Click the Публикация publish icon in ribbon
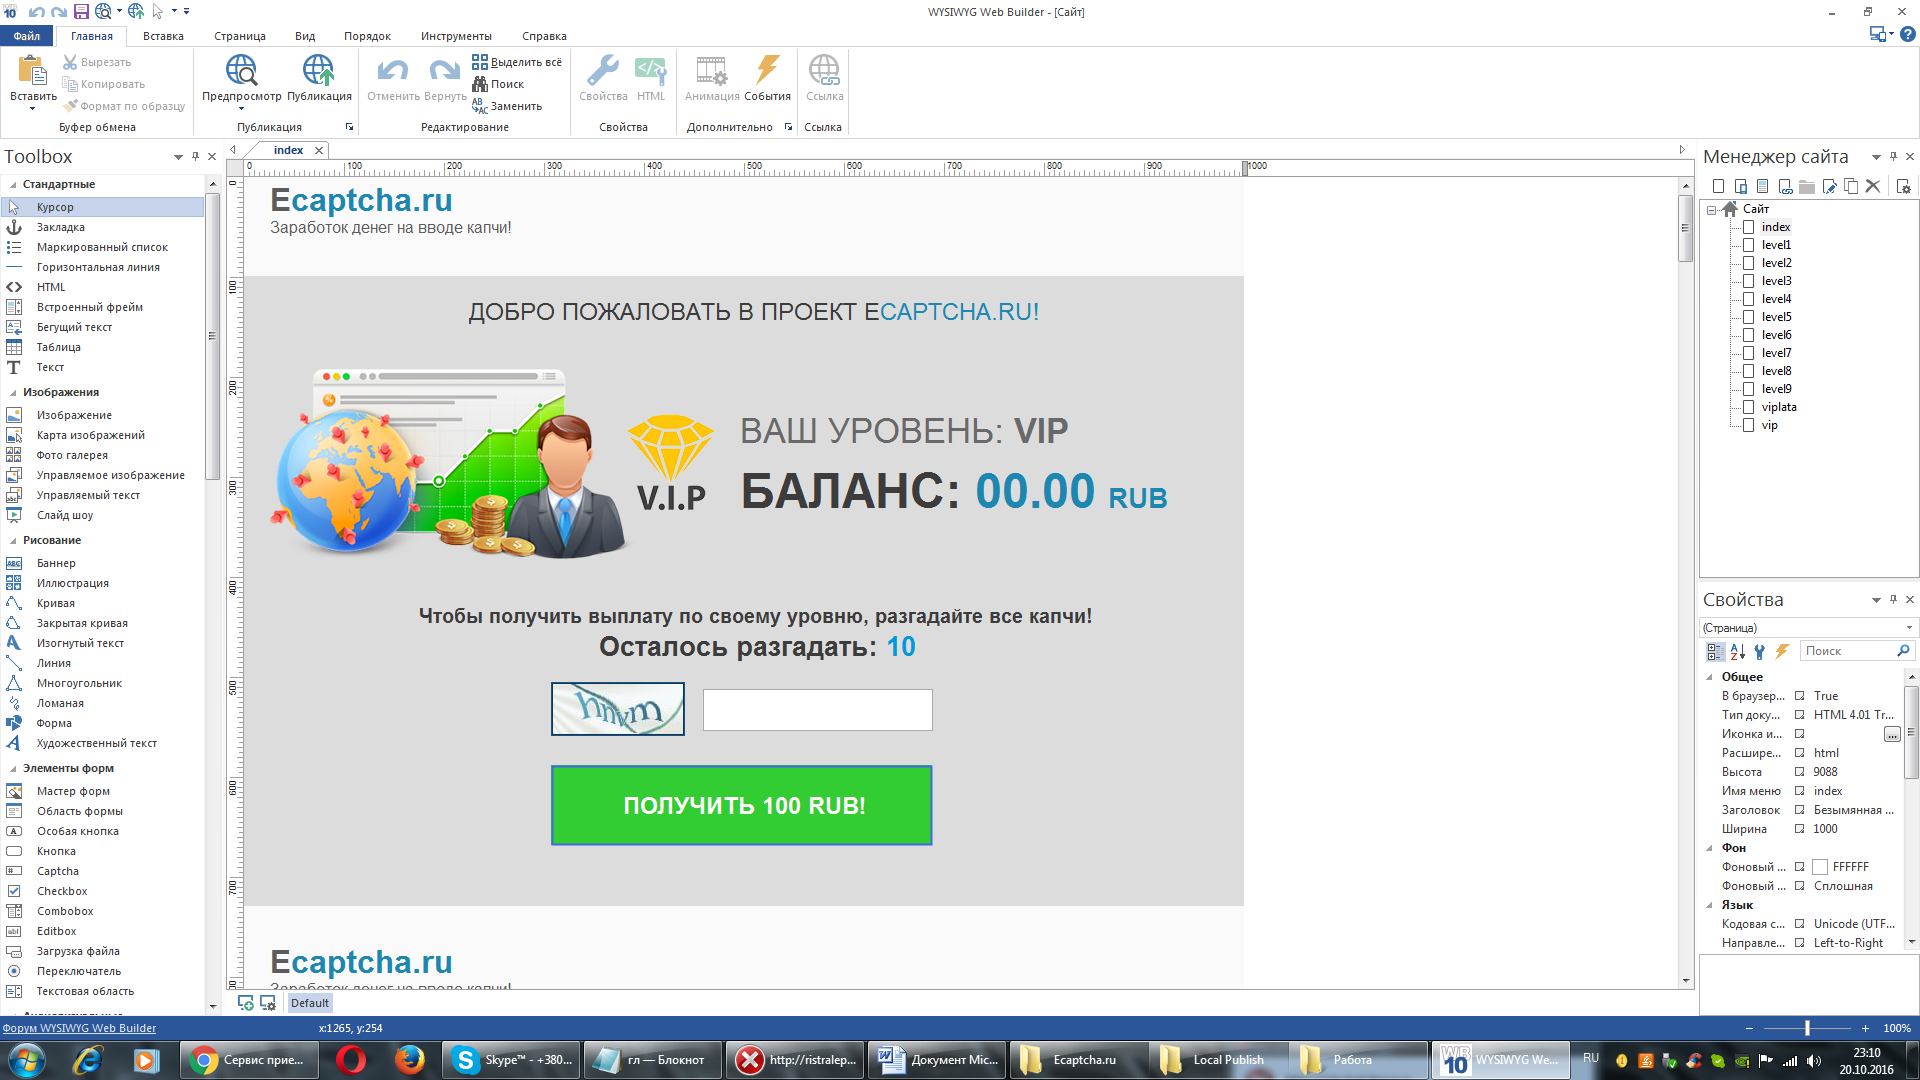Viewport: 1920px width, 1080px height. coord(319,70)
